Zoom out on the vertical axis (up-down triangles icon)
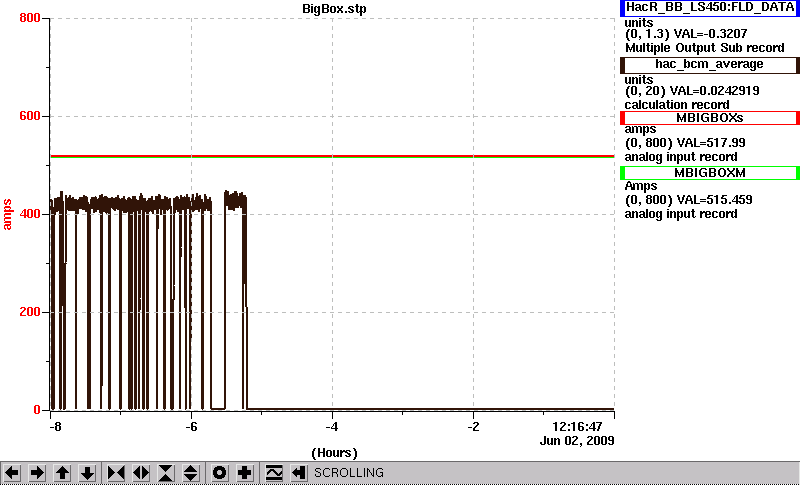800x485 pixels. point(191,473)
